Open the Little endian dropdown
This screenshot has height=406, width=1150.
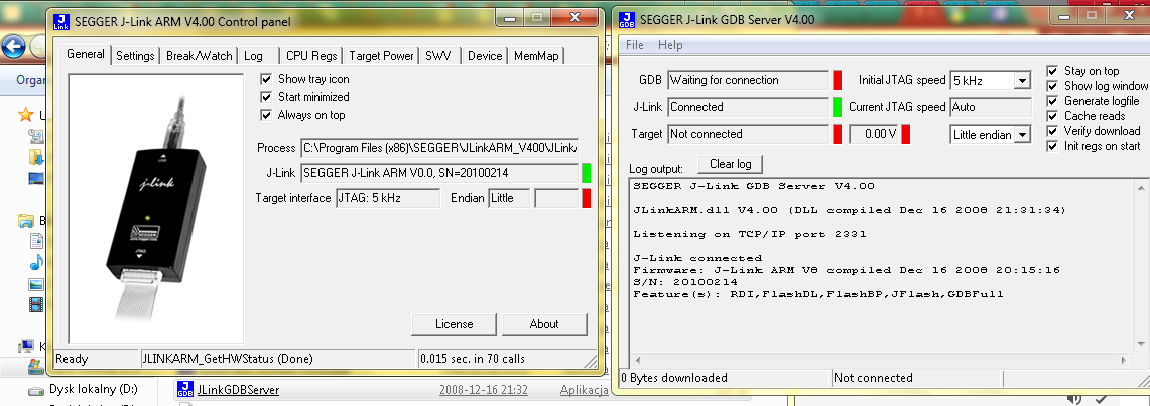(x=1022, y=134)
